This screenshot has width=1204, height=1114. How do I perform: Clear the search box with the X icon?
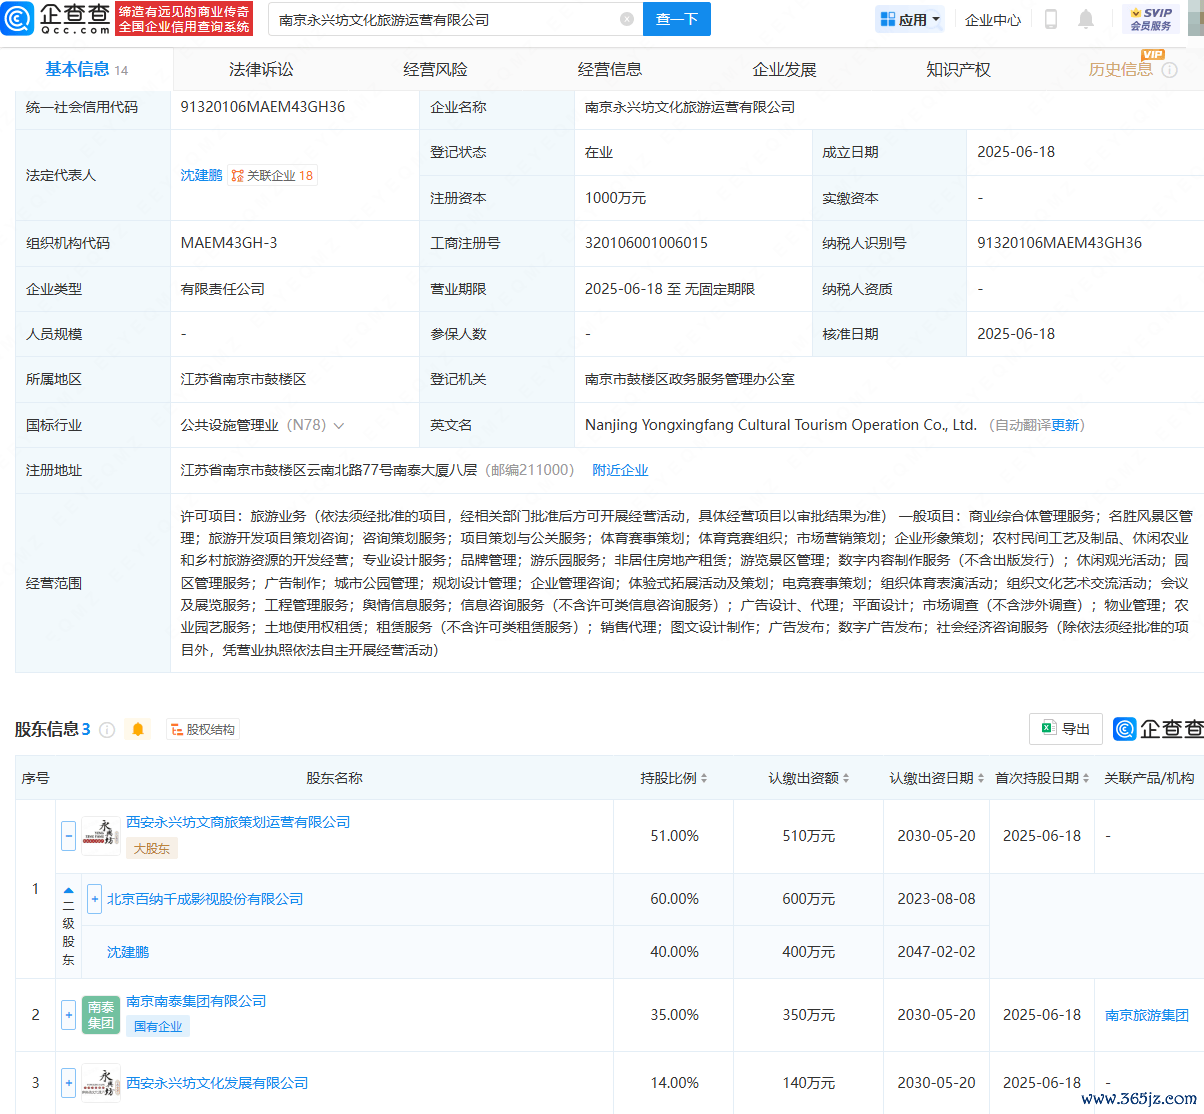click(627, 19)
